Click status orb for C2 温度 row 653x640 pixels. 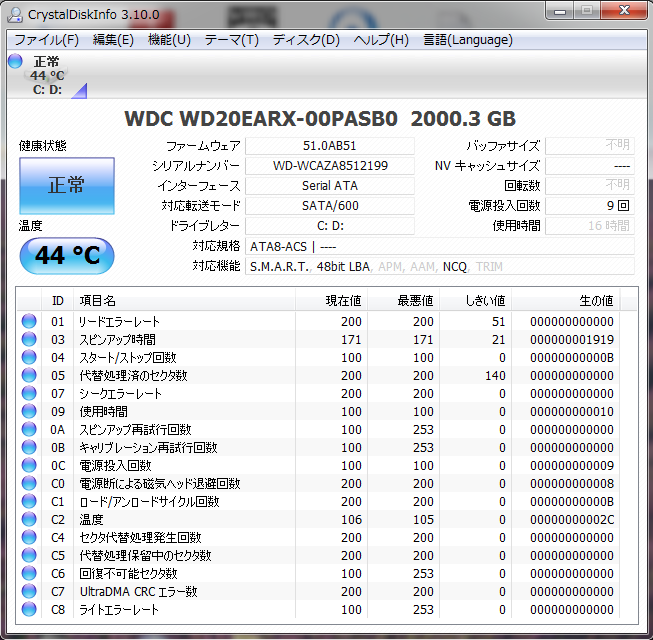click(29, 519)
